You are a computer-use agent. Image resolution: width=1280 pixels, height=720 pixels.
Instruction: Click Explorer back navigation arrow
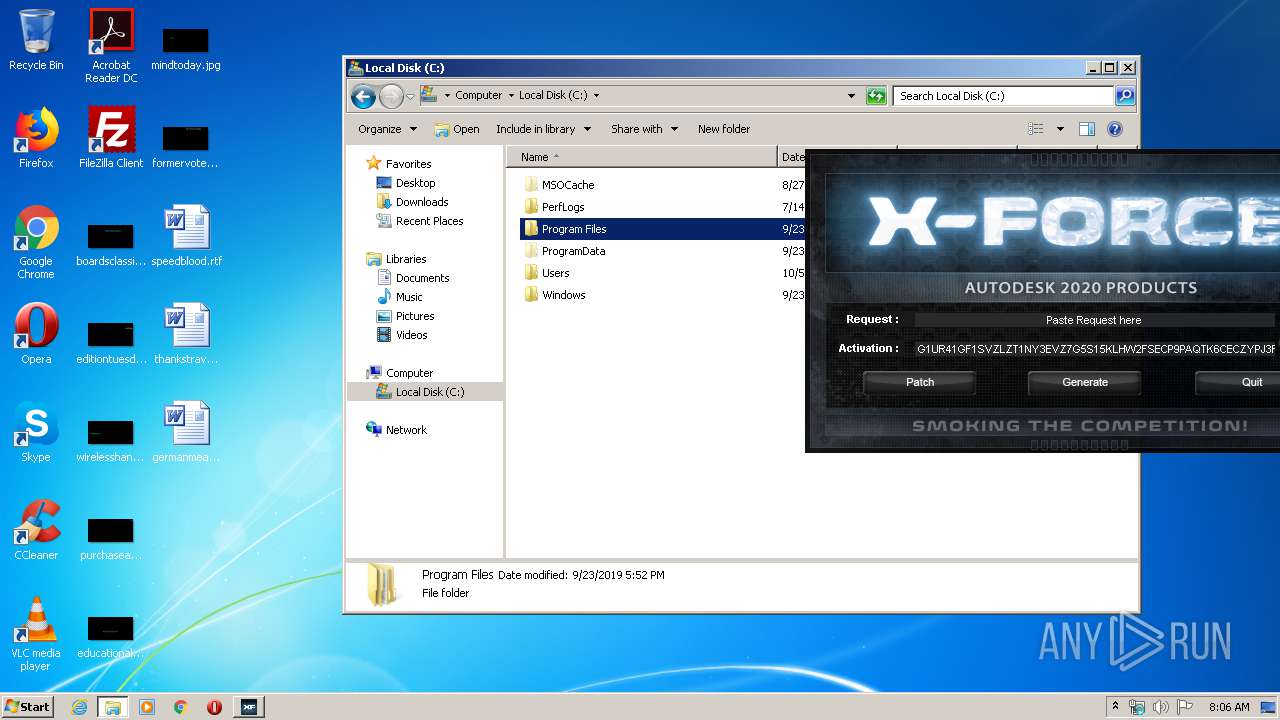(363, 96)
